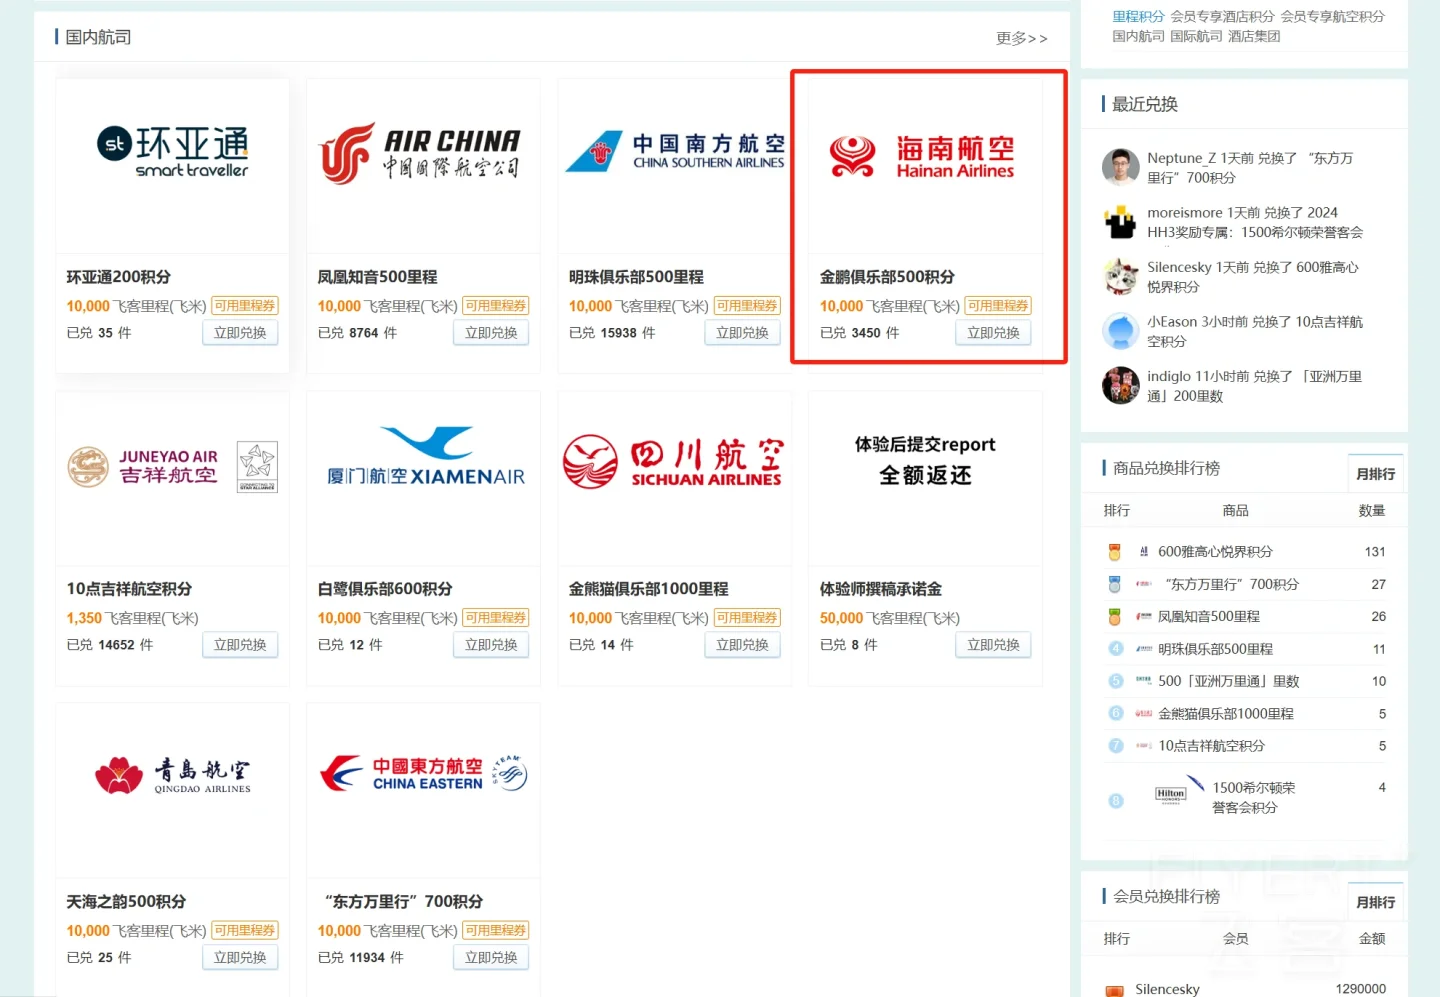This screenshot has height=997, width=1440.
Task: Go to the 国际航司 category
Action: [x=1196, y=36]
